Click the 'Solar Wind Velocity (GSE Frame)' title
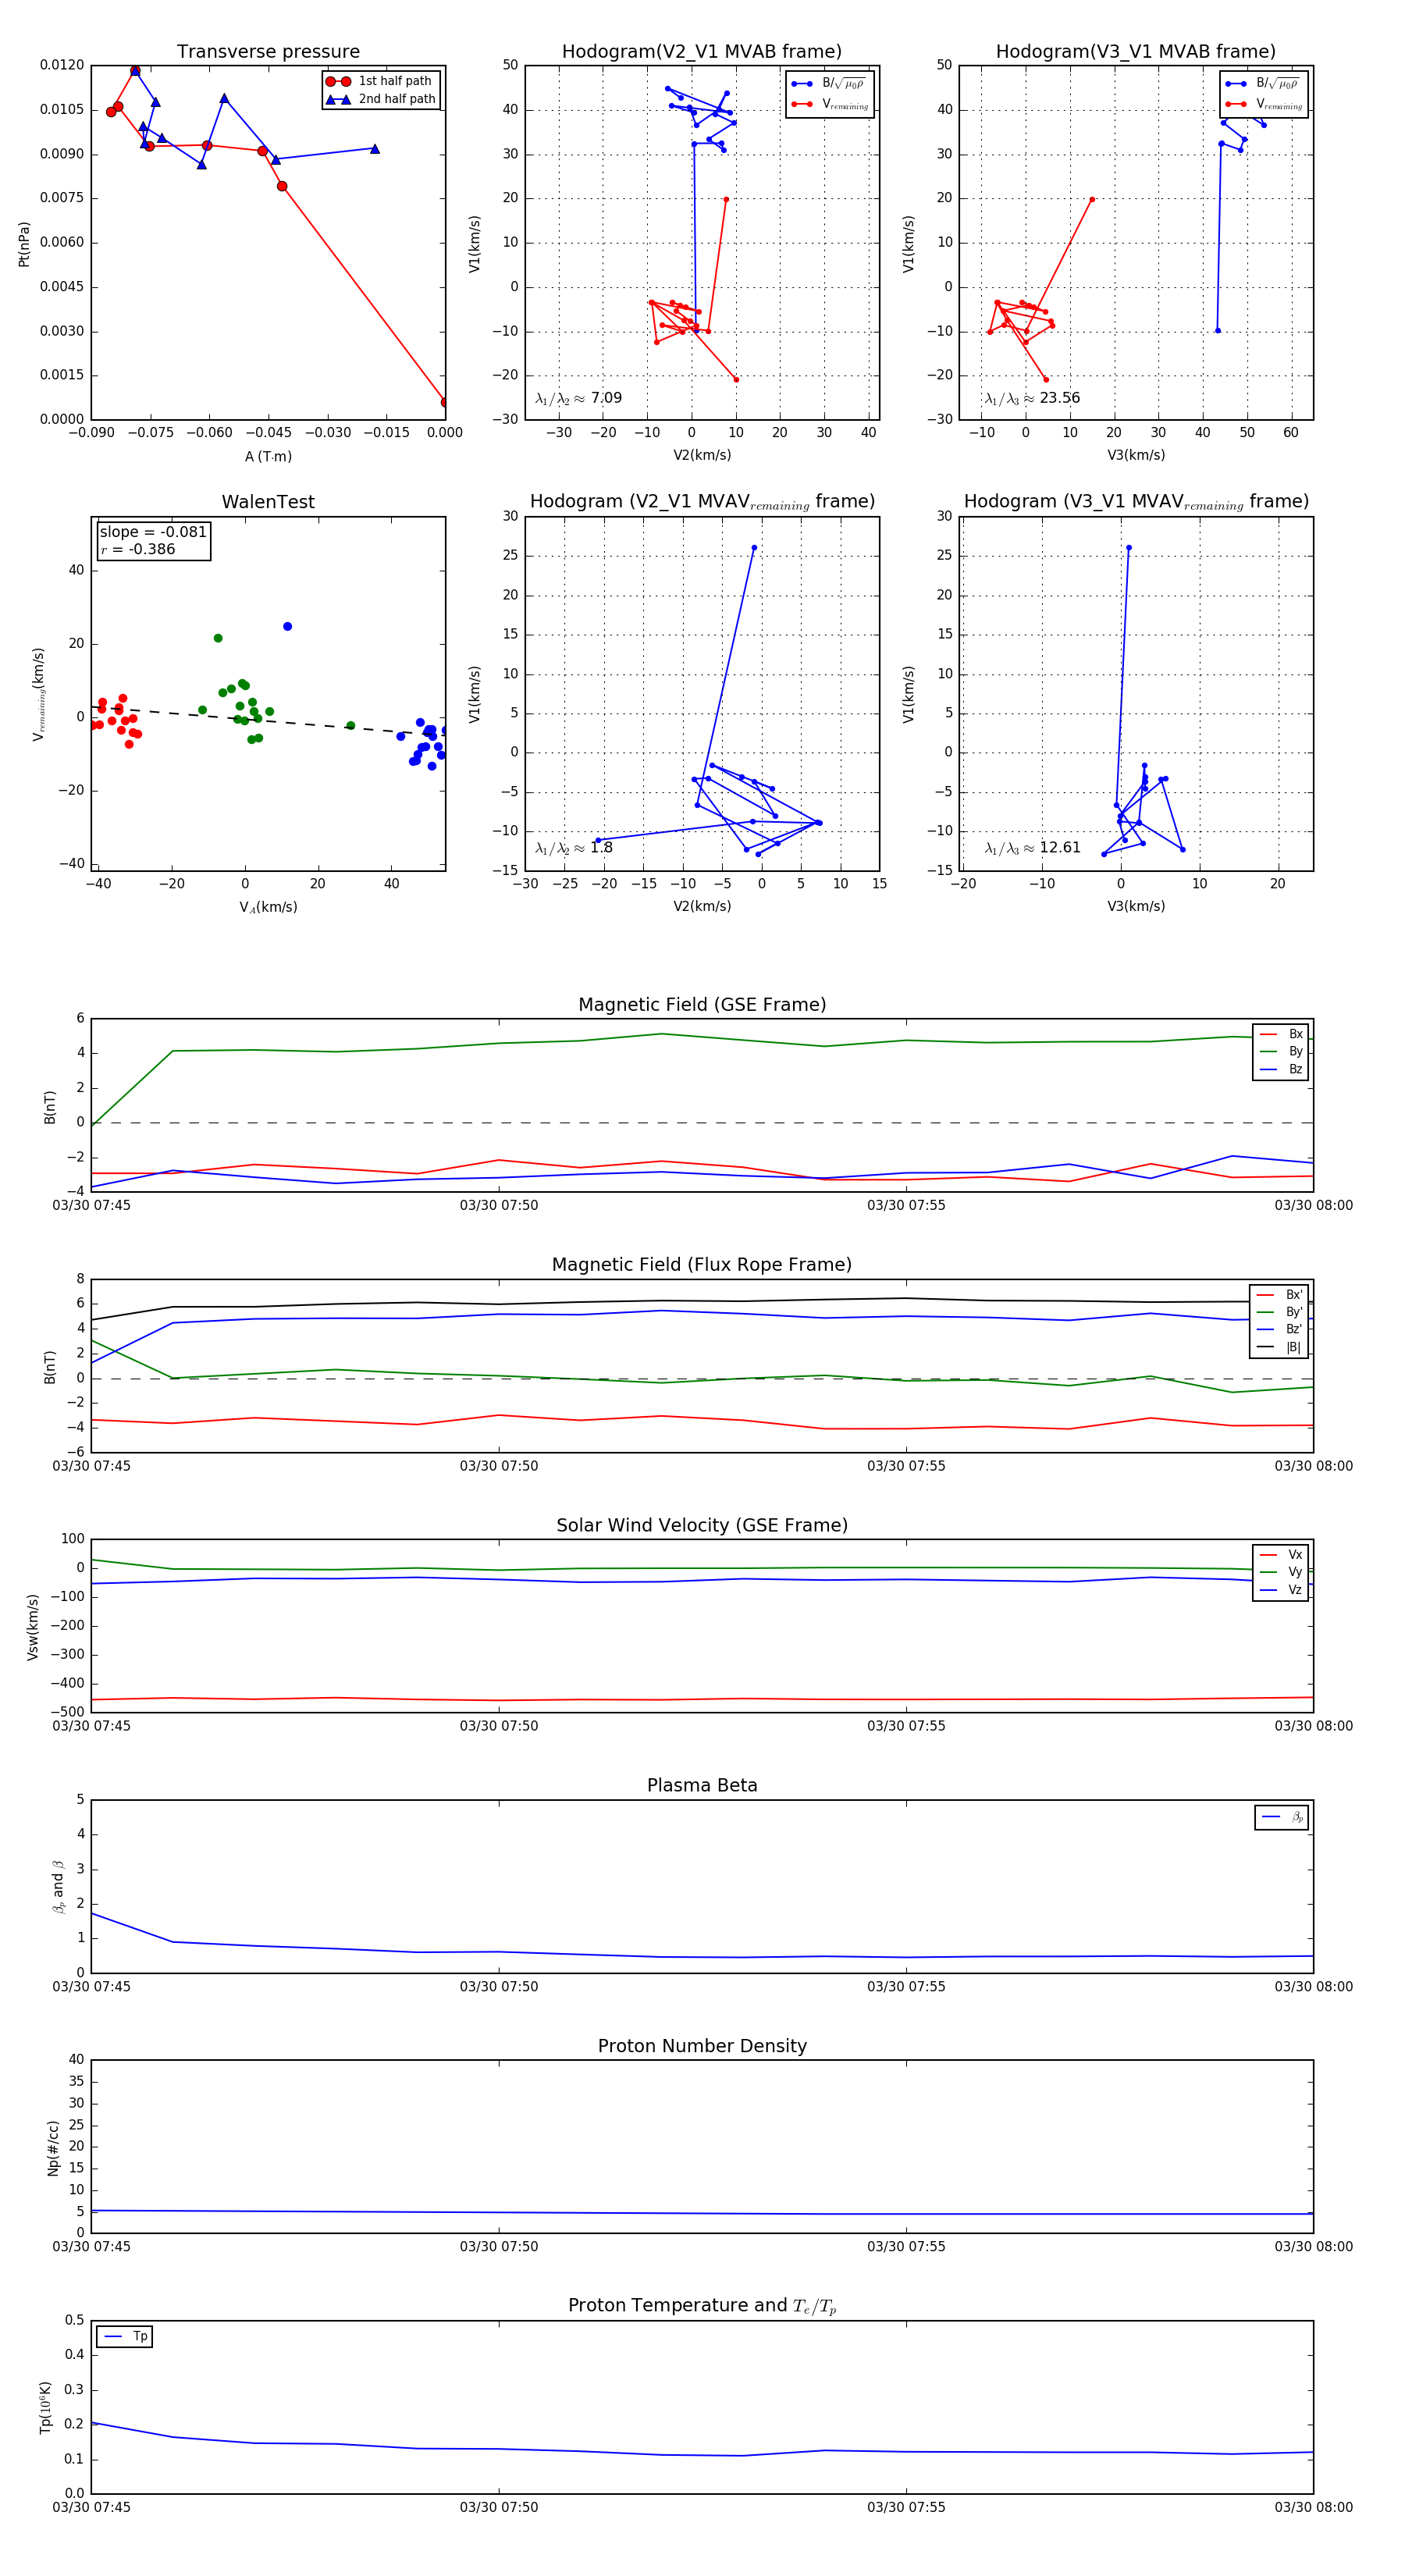 [702, 1525]
